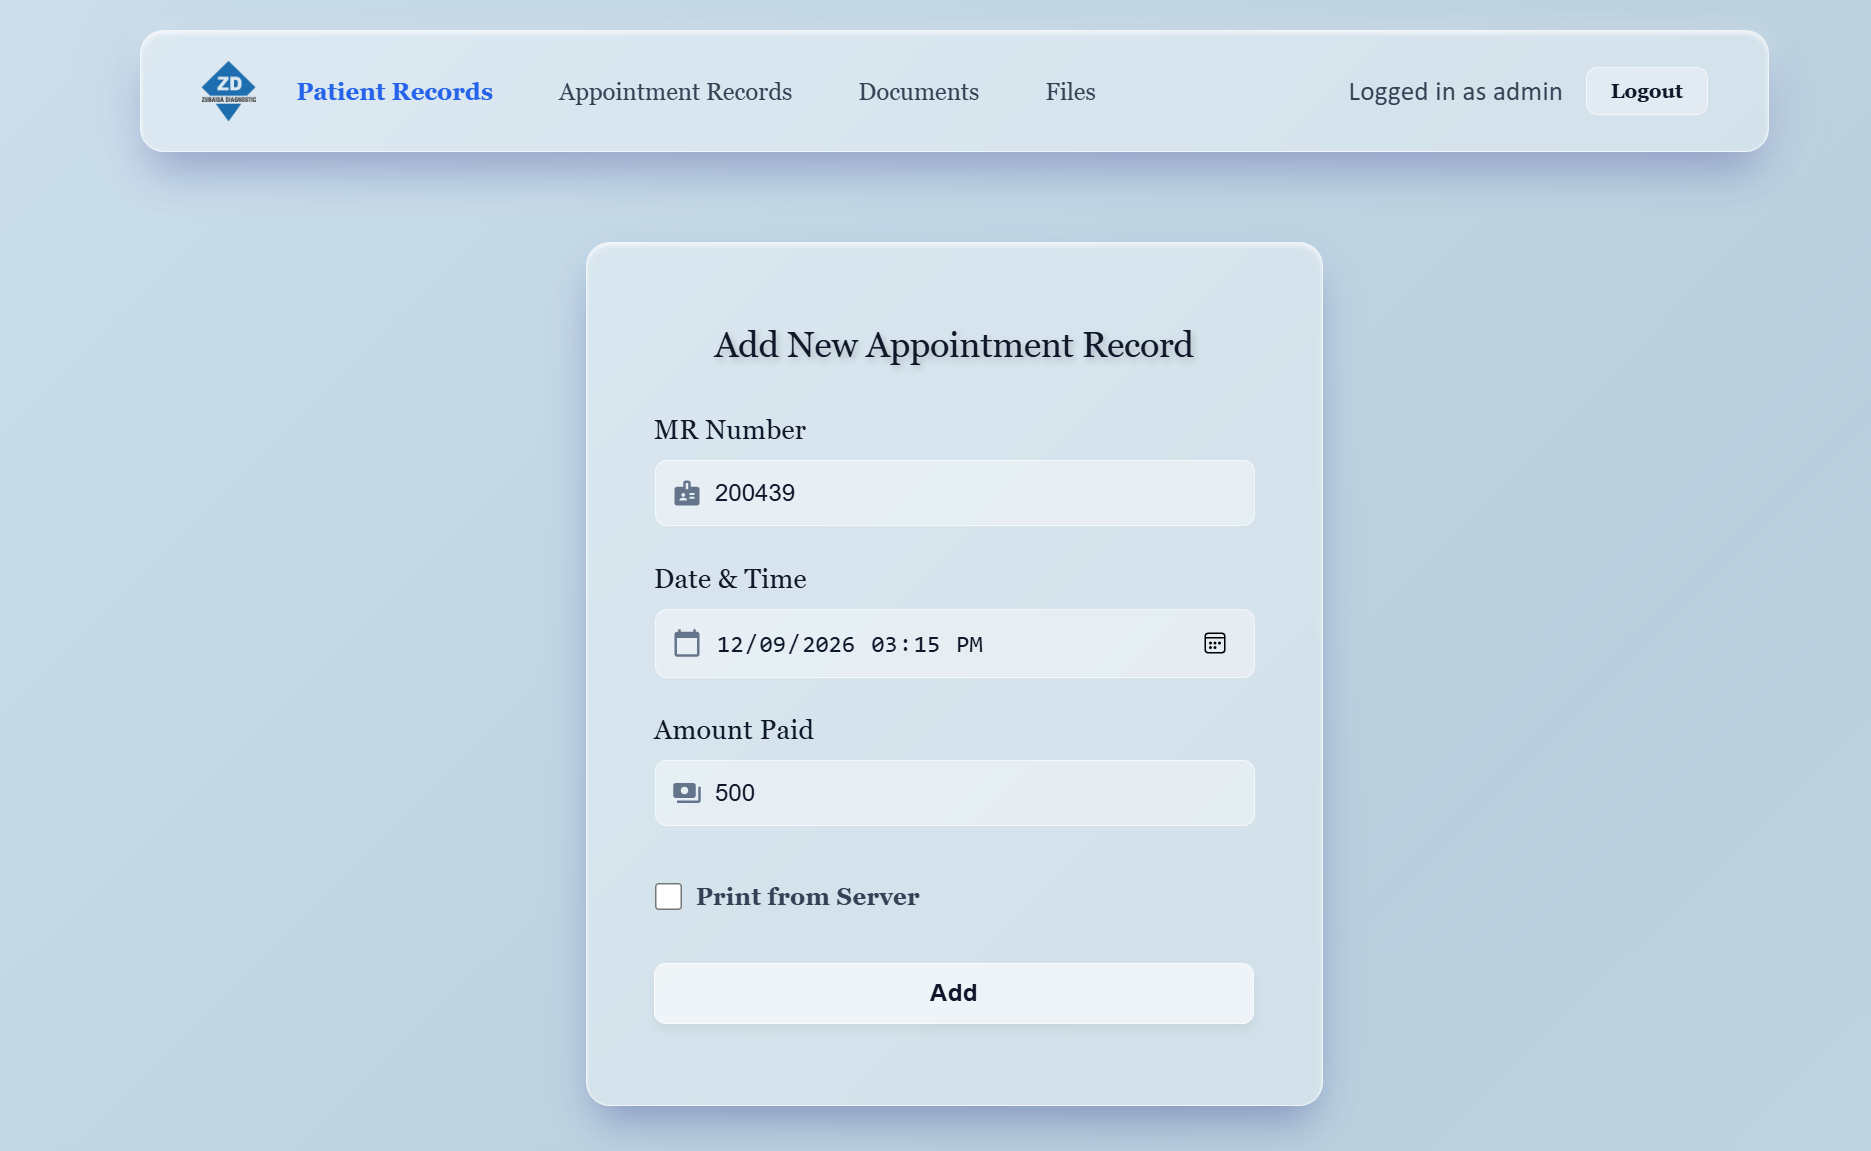Click the calendar icon left of the date
This screenshot has height=1151, width=1871.
pyautogui.click(x=687, y=643)
